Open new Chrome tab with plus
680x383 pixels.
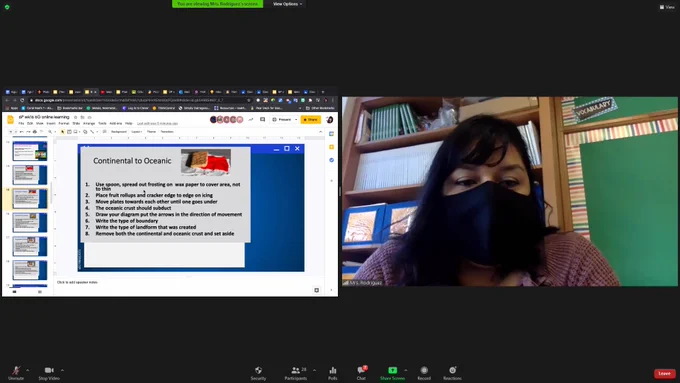(x=323, y=92)
